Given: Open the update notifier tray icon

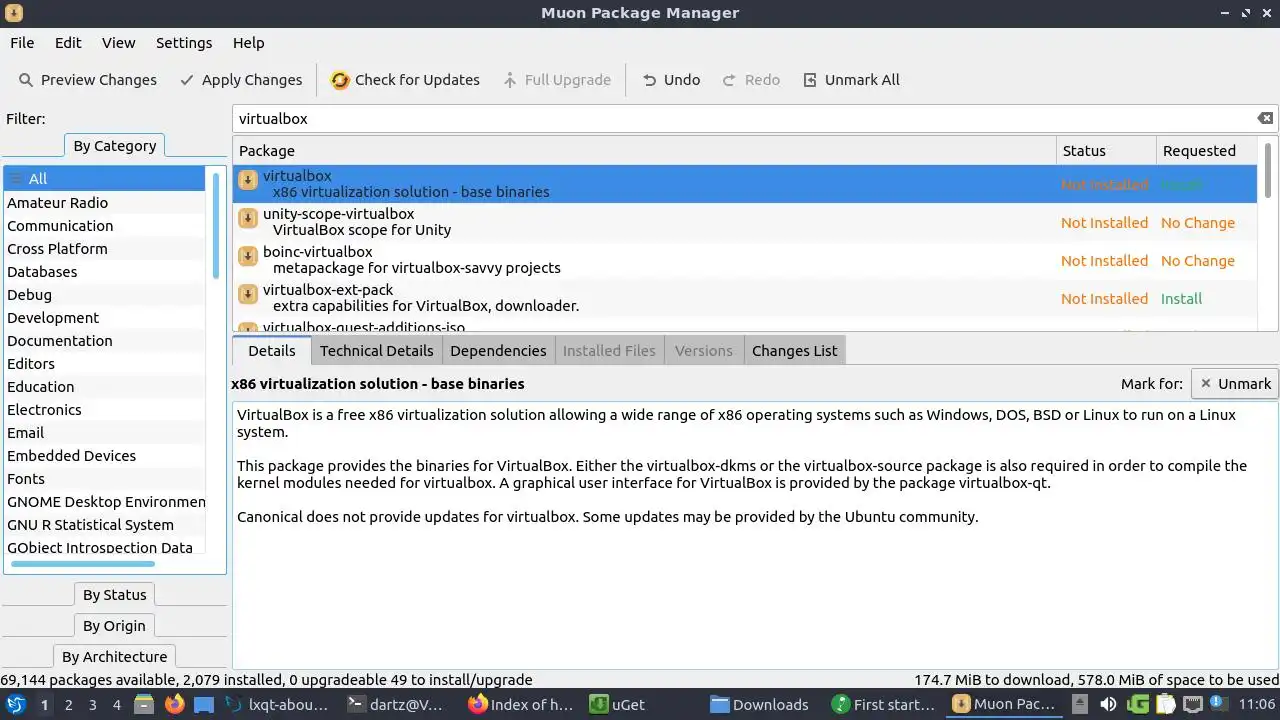Looking at the screenshot, I should [x=1217, y=704].
